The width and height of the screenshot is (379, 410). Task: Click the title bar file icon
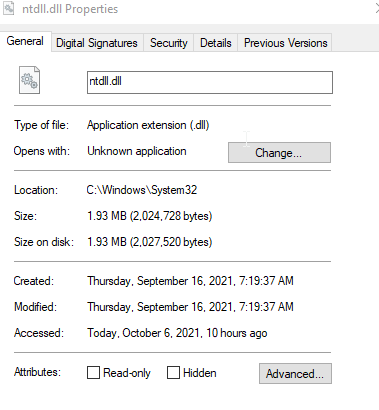click(8, 8)
